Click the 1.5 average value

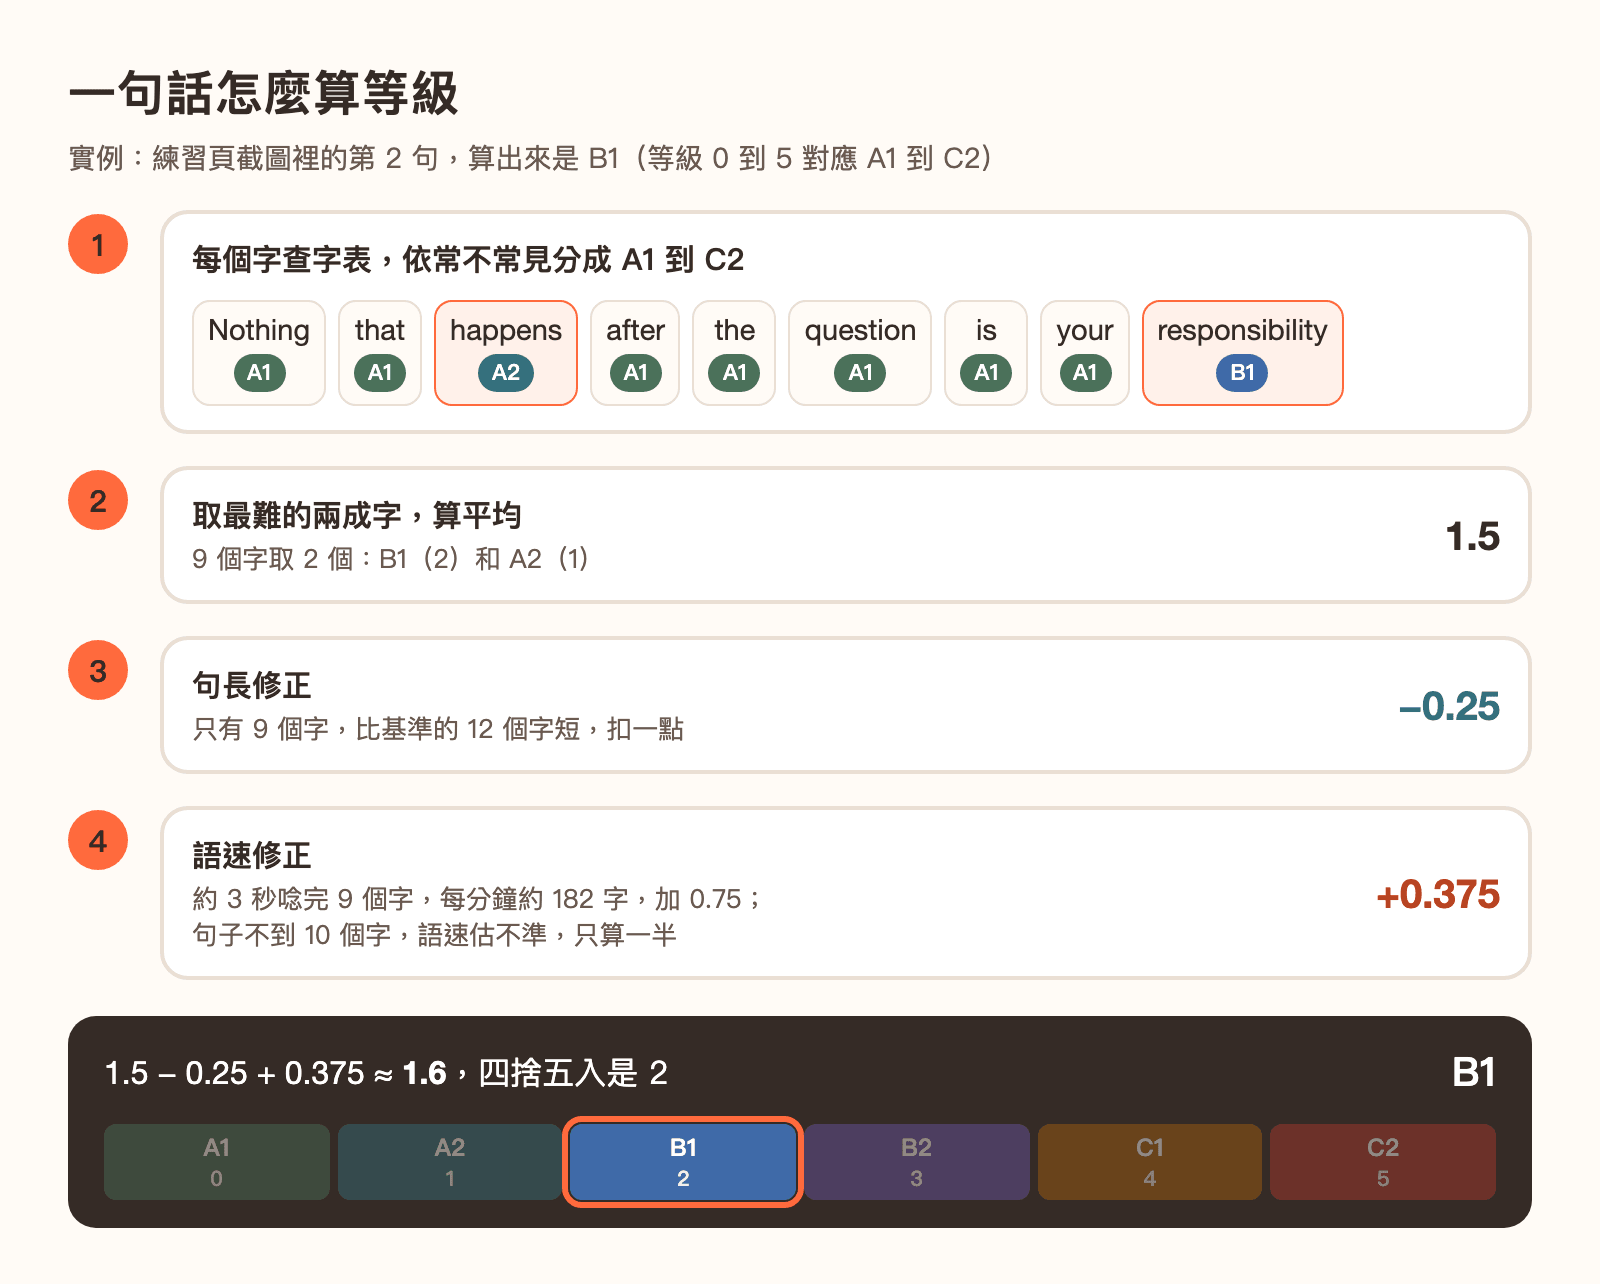[x=1472, y=537]
